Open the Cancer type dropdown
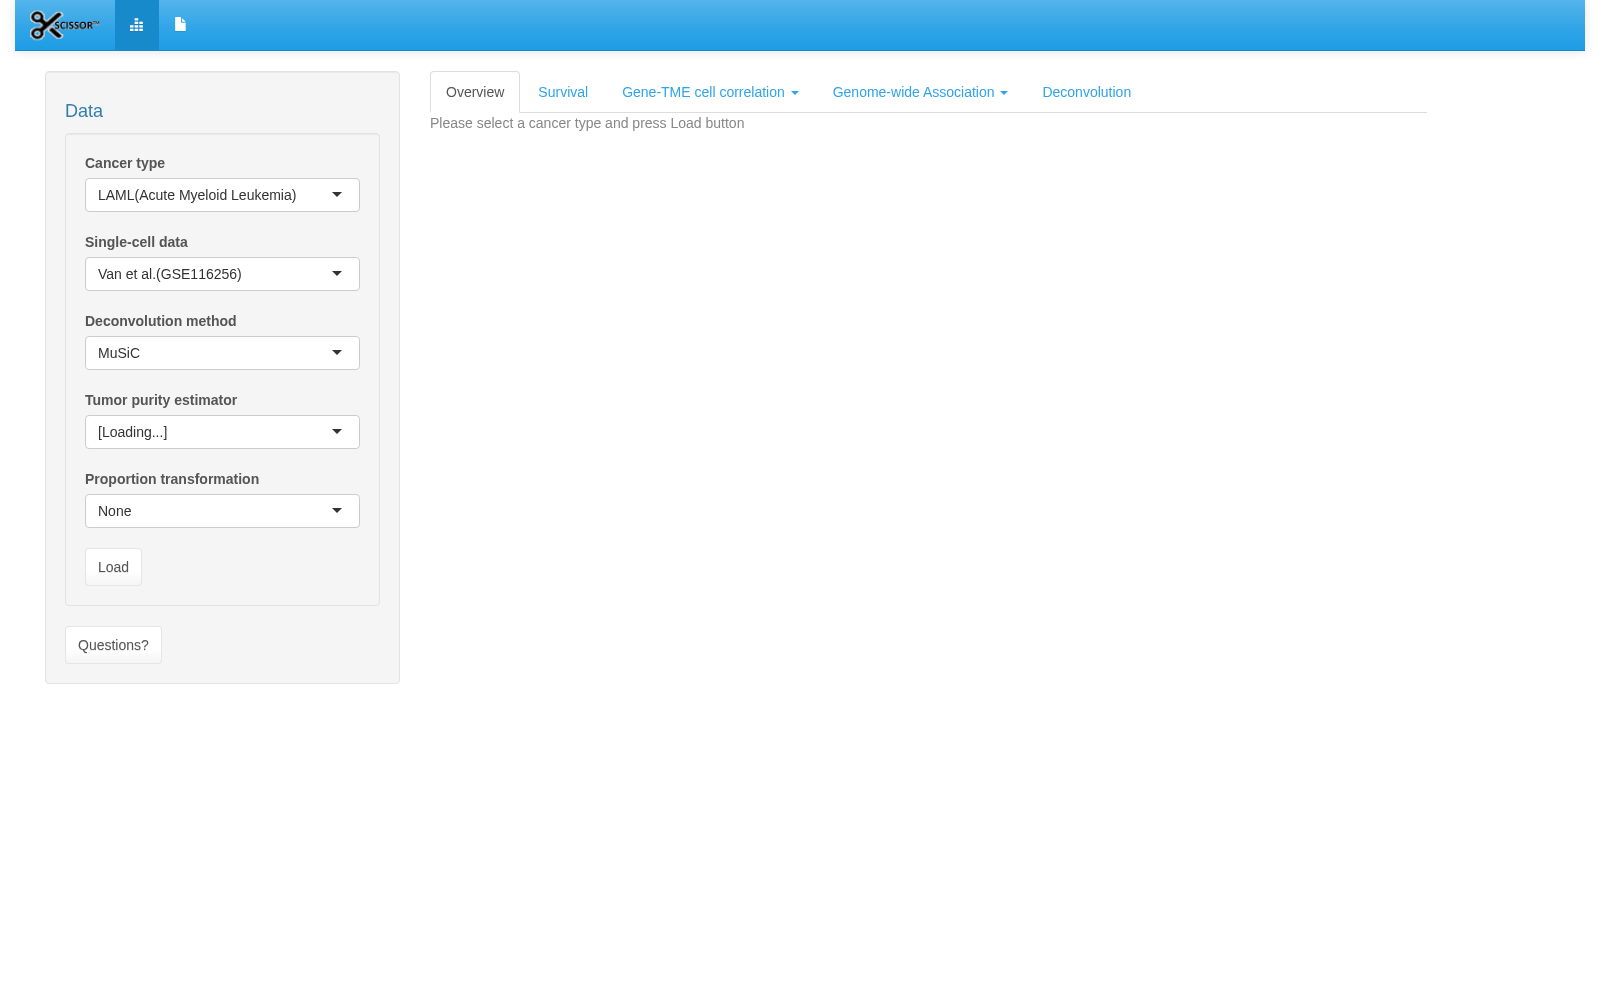1600x1000 pixels. (222, 195)
